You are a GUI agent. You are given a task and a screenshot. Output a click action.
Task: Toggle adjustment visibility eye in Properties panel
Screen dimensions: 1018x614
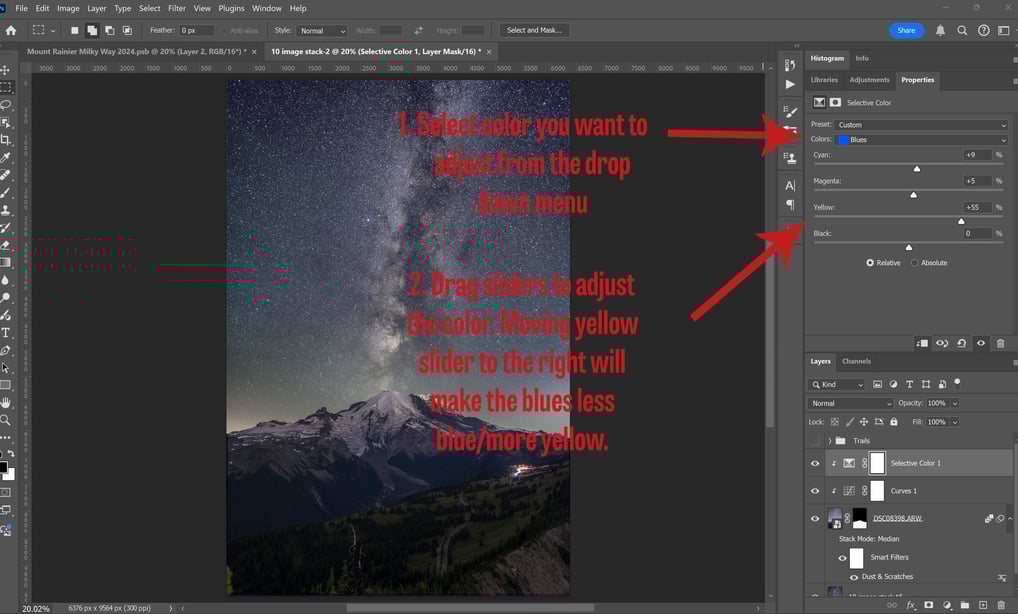pos(981,343)
